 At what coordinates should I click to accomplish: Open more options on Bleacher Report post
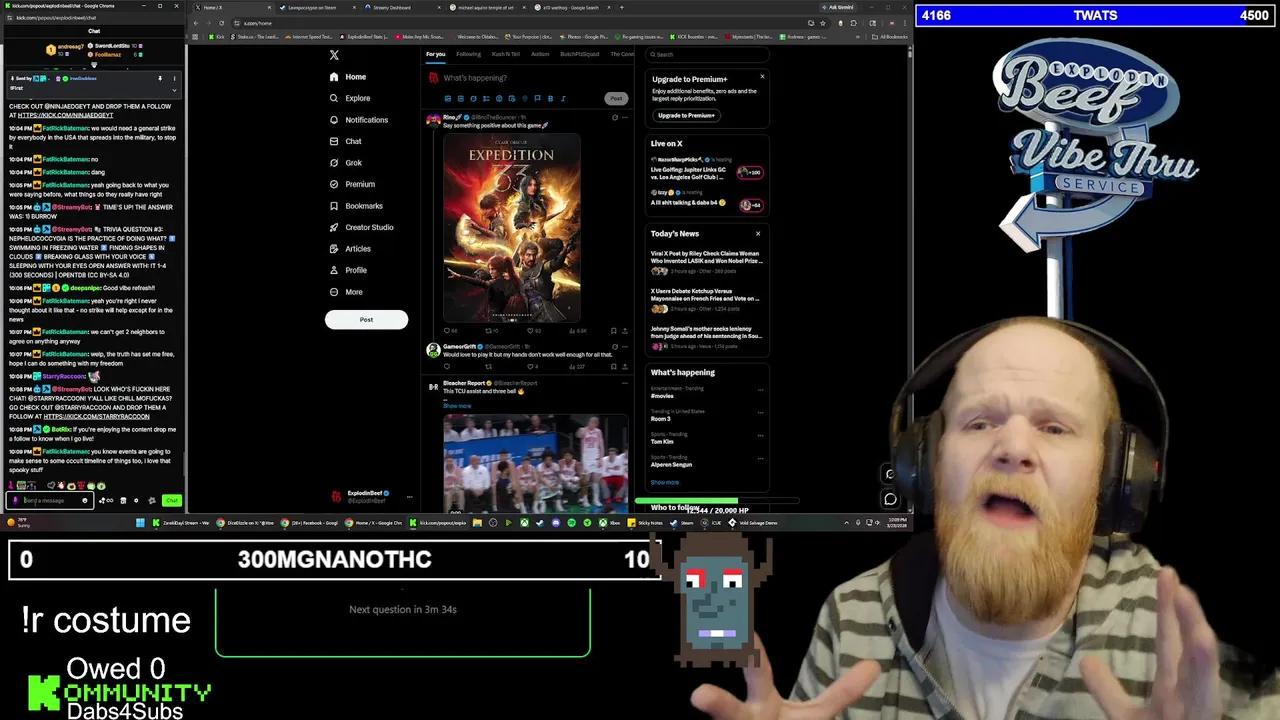(625, 383)
